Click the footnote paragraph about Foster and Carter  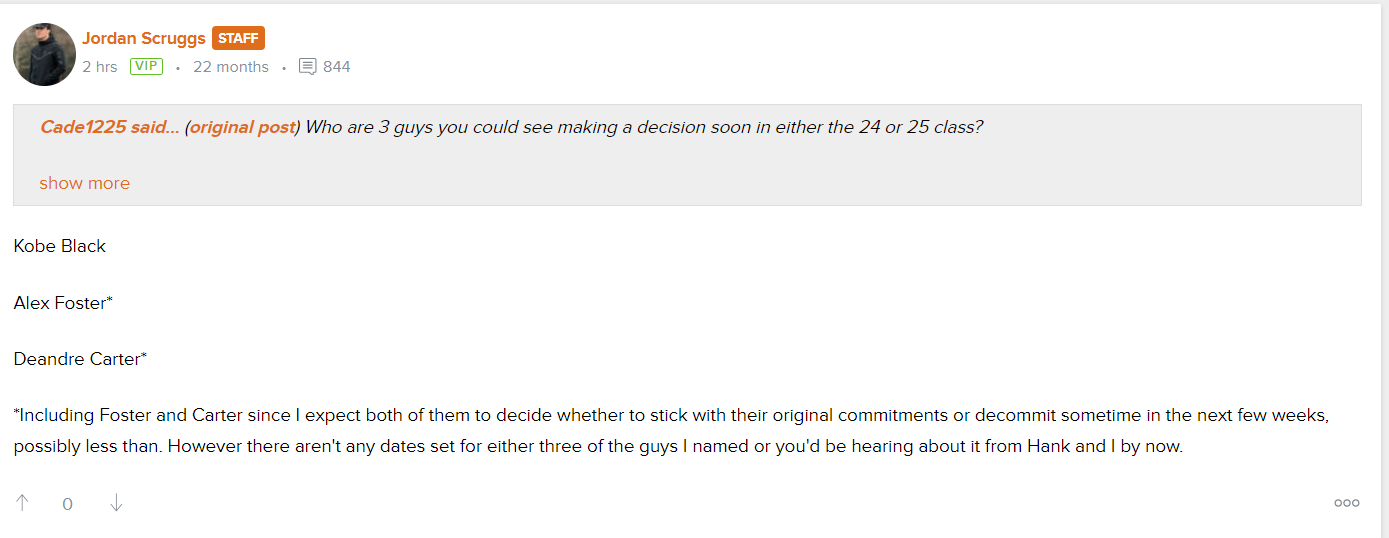point(671,431)
